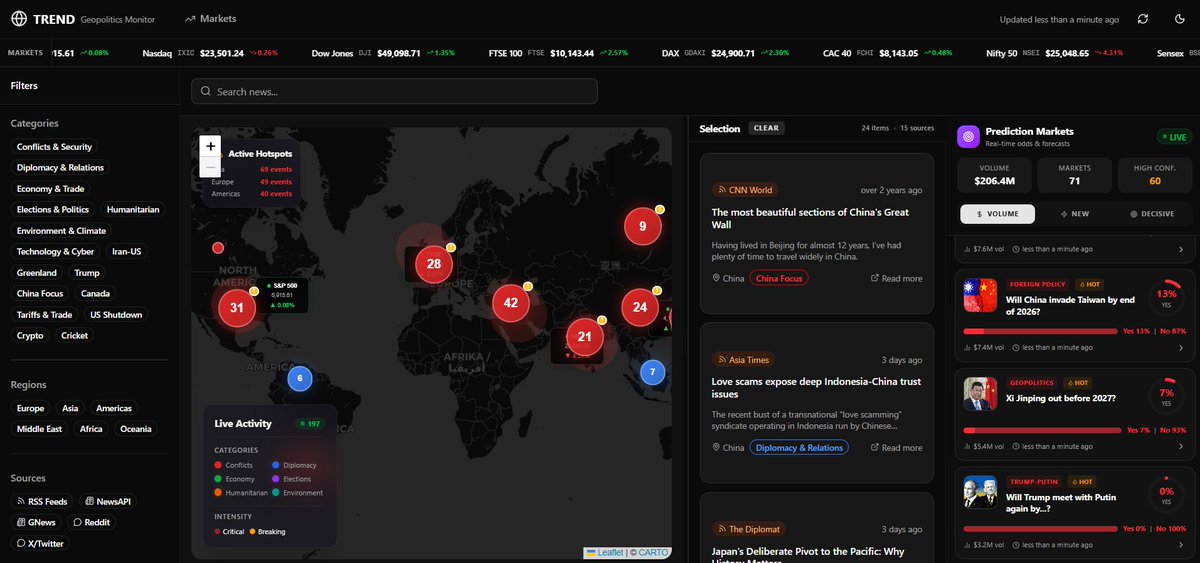Enable the Humanitarian category filter

(133, 210)
